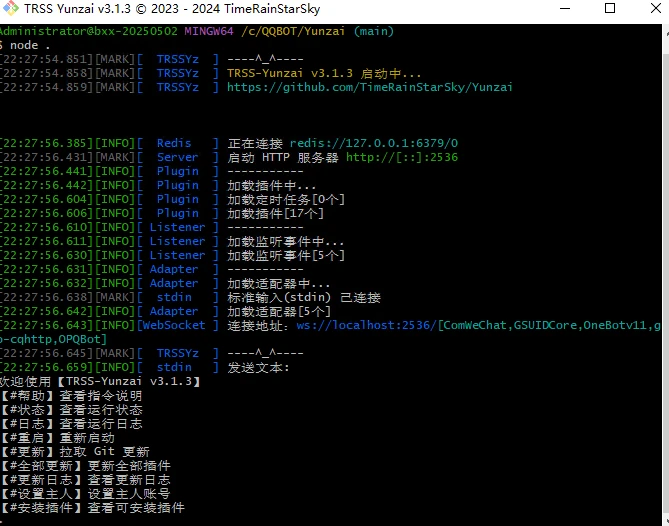The image size is (669, 526).
Task: Click the '发送文本:' stdin log line
Action: click(258, 367)
